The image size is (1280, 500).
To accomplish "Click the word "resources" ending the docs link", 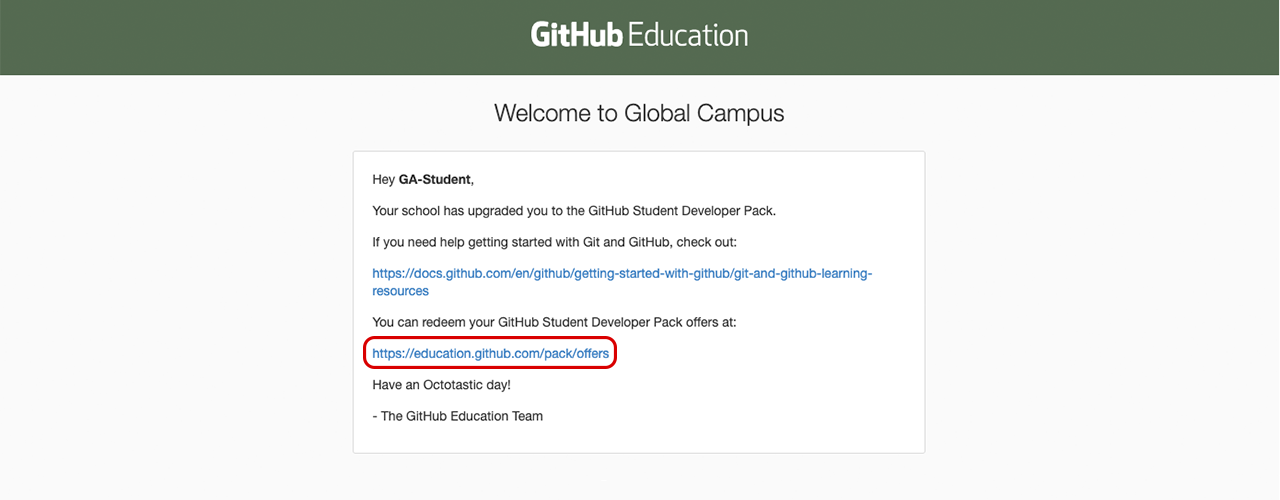I will click(400, 291).
